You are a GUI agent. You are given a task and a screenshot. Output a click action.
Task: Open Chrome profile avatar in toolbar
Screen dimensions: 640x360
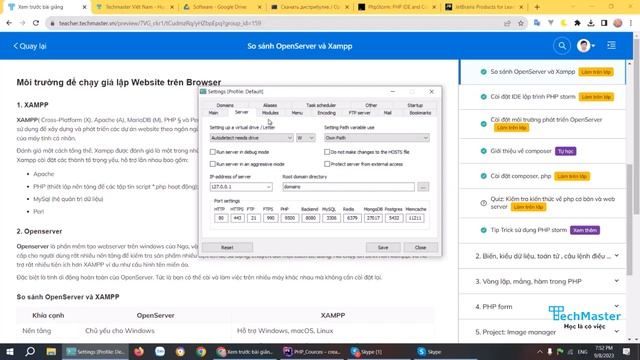pyautogui.click(x=618, y=23)
